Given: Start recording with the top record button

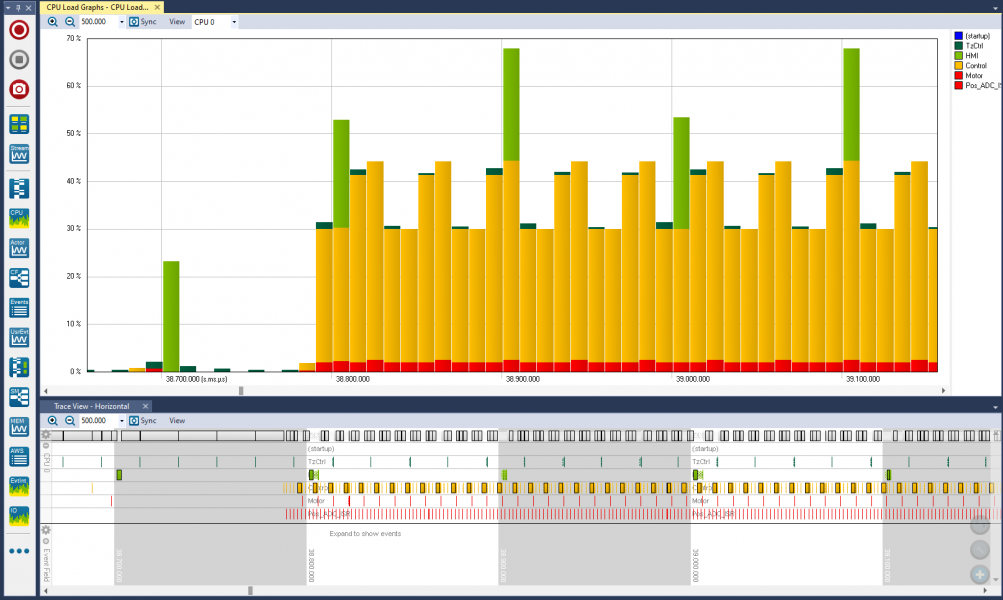Looking at the screenshot, I should (x=19, y=30).
